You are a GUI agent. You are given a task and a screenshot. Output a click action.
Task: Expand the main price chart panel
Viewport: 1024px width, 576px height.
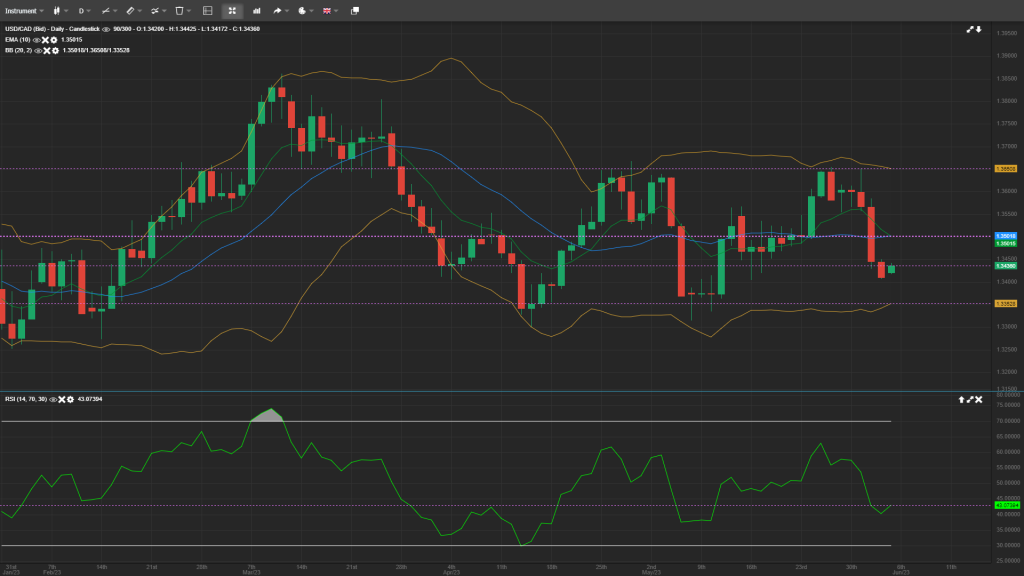pos(970,29)
